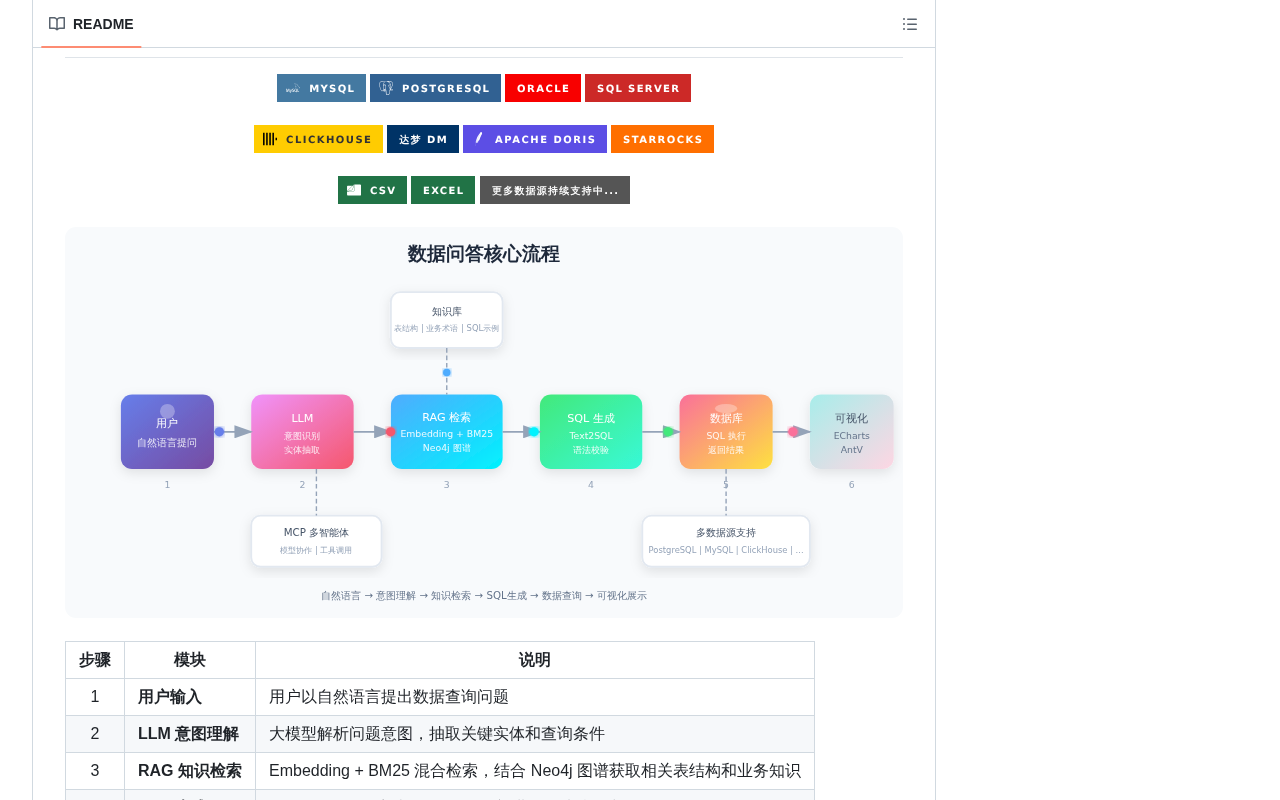This screenshot has height=800, width=1280.
Task: Click the RAG 知识检索 table cell
Action: 190,771
